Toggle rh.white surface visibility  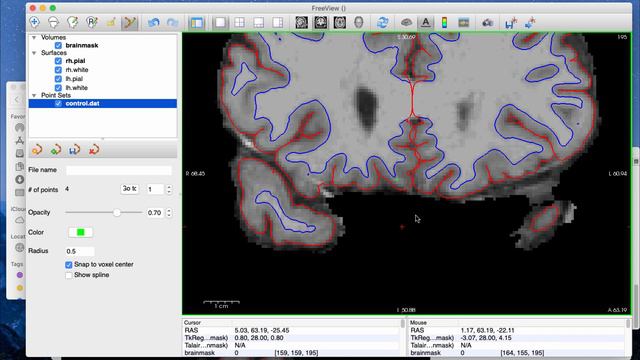pos(58,70)
